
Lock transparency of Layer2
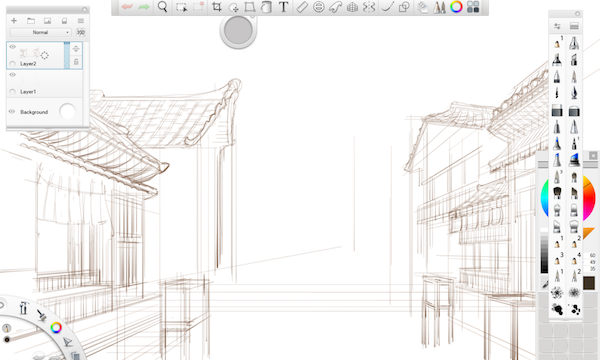coord(76,62)
